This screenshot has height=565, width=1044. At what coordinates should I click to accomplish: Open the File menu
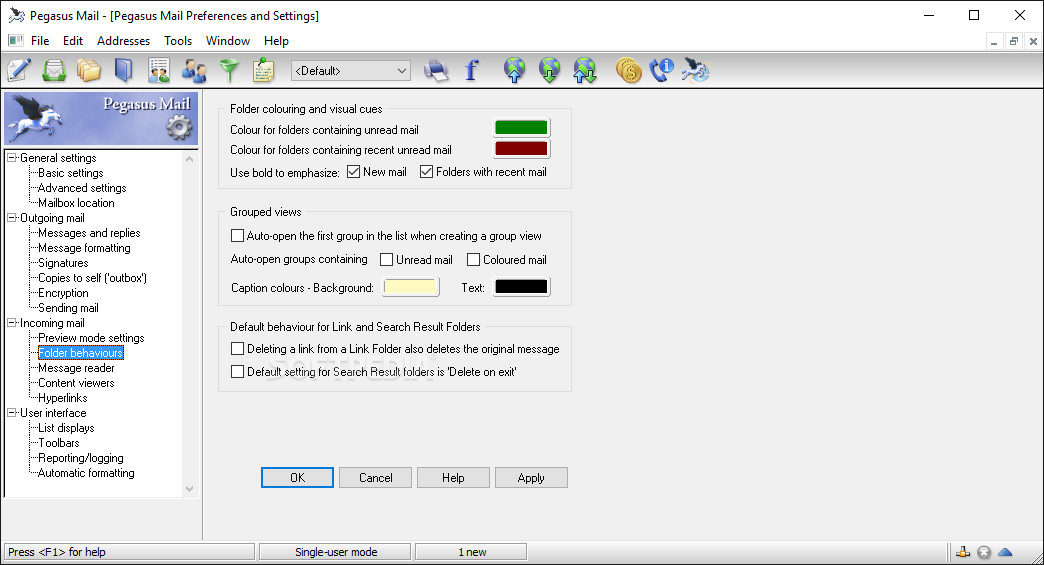(40, 41)
